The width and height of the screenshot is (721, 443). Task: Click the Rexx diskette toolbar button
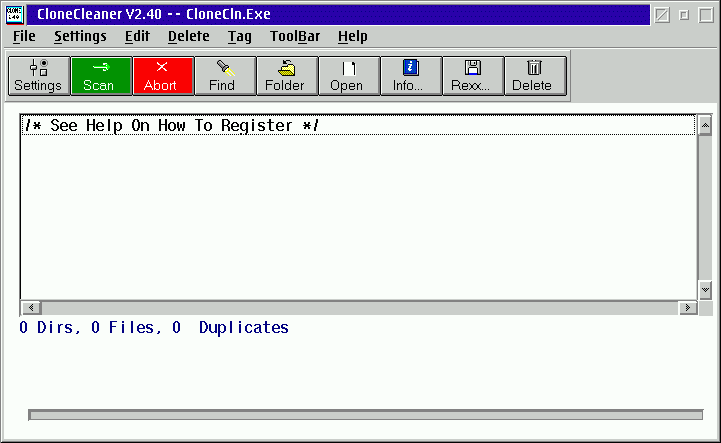click(473, 76)
